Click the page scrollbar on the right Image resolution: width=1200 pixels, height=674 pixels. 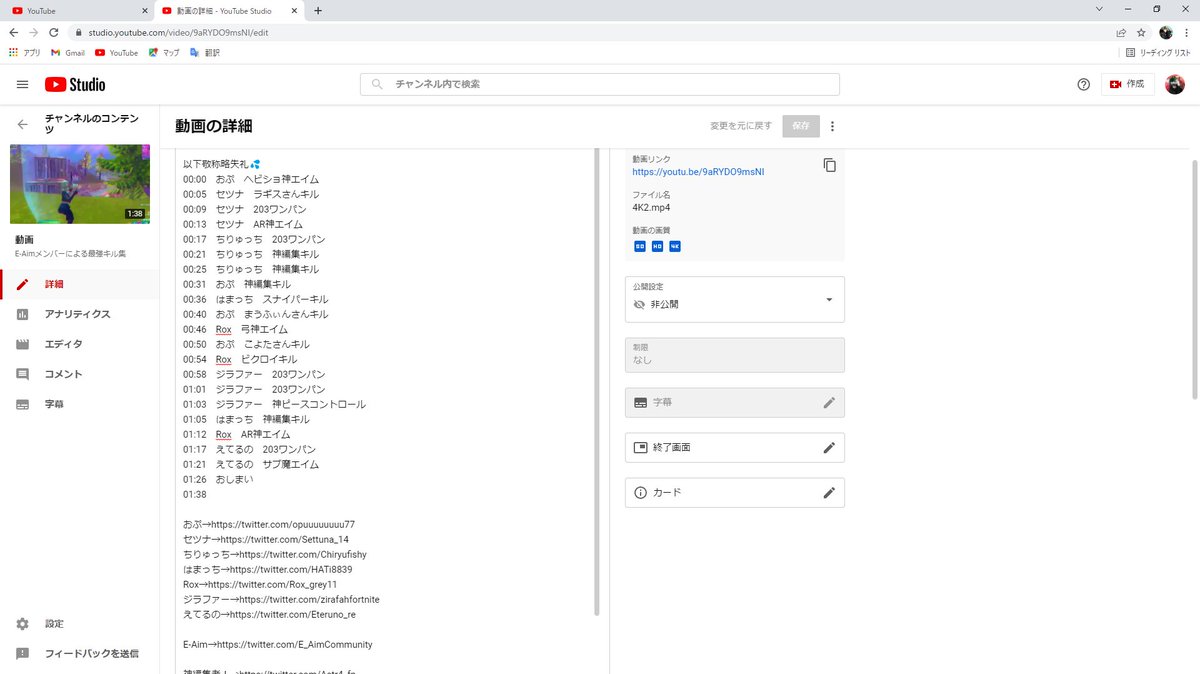[1195, 280]
